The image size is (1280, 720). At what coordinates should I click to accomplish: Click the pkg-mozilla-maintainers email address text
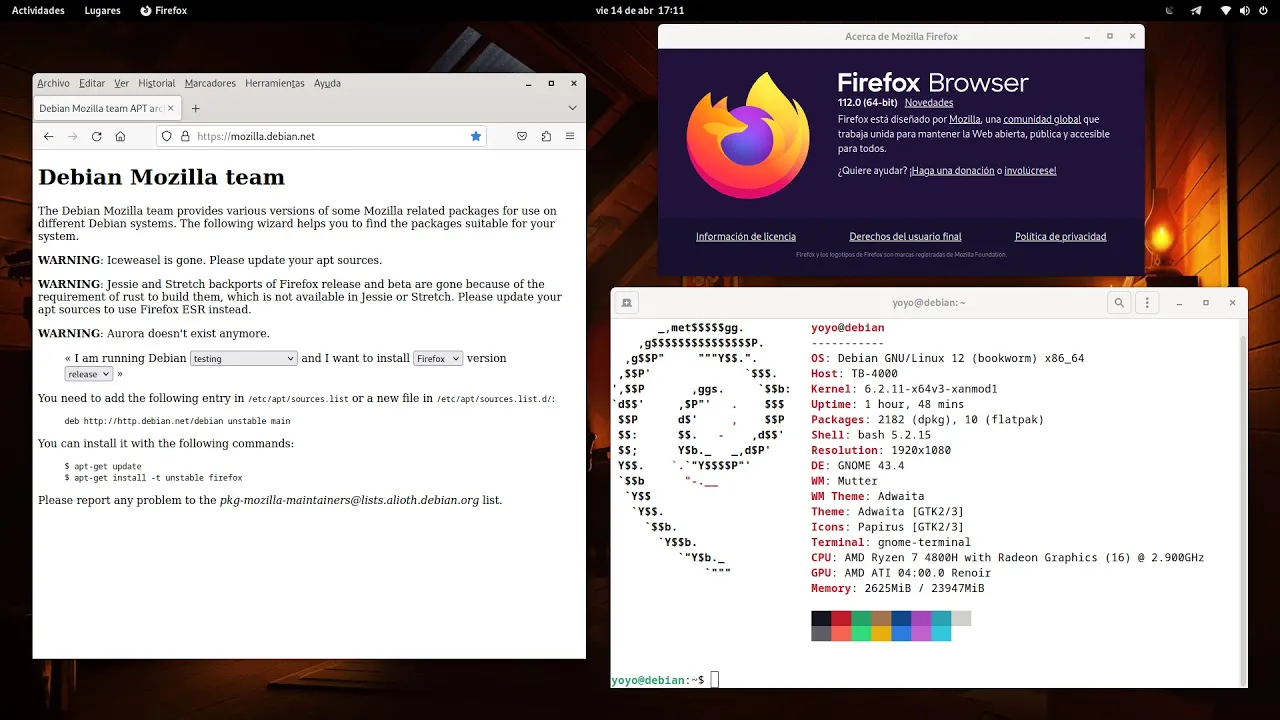(x=349, y=500)
